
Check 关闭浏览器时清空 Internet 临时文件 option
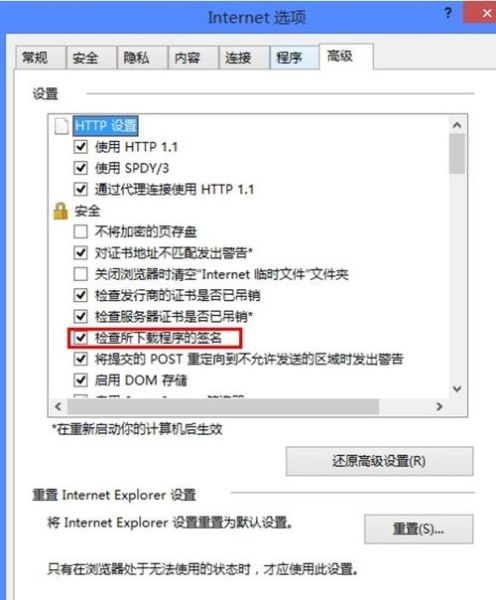coord(80,274)
